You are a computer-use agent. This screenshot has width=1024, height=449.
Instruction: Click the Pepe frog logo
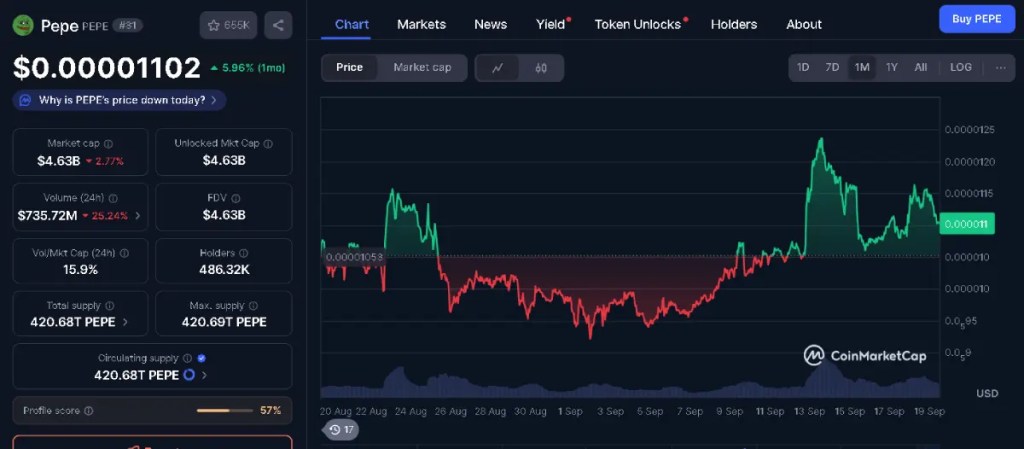(23, 26)
